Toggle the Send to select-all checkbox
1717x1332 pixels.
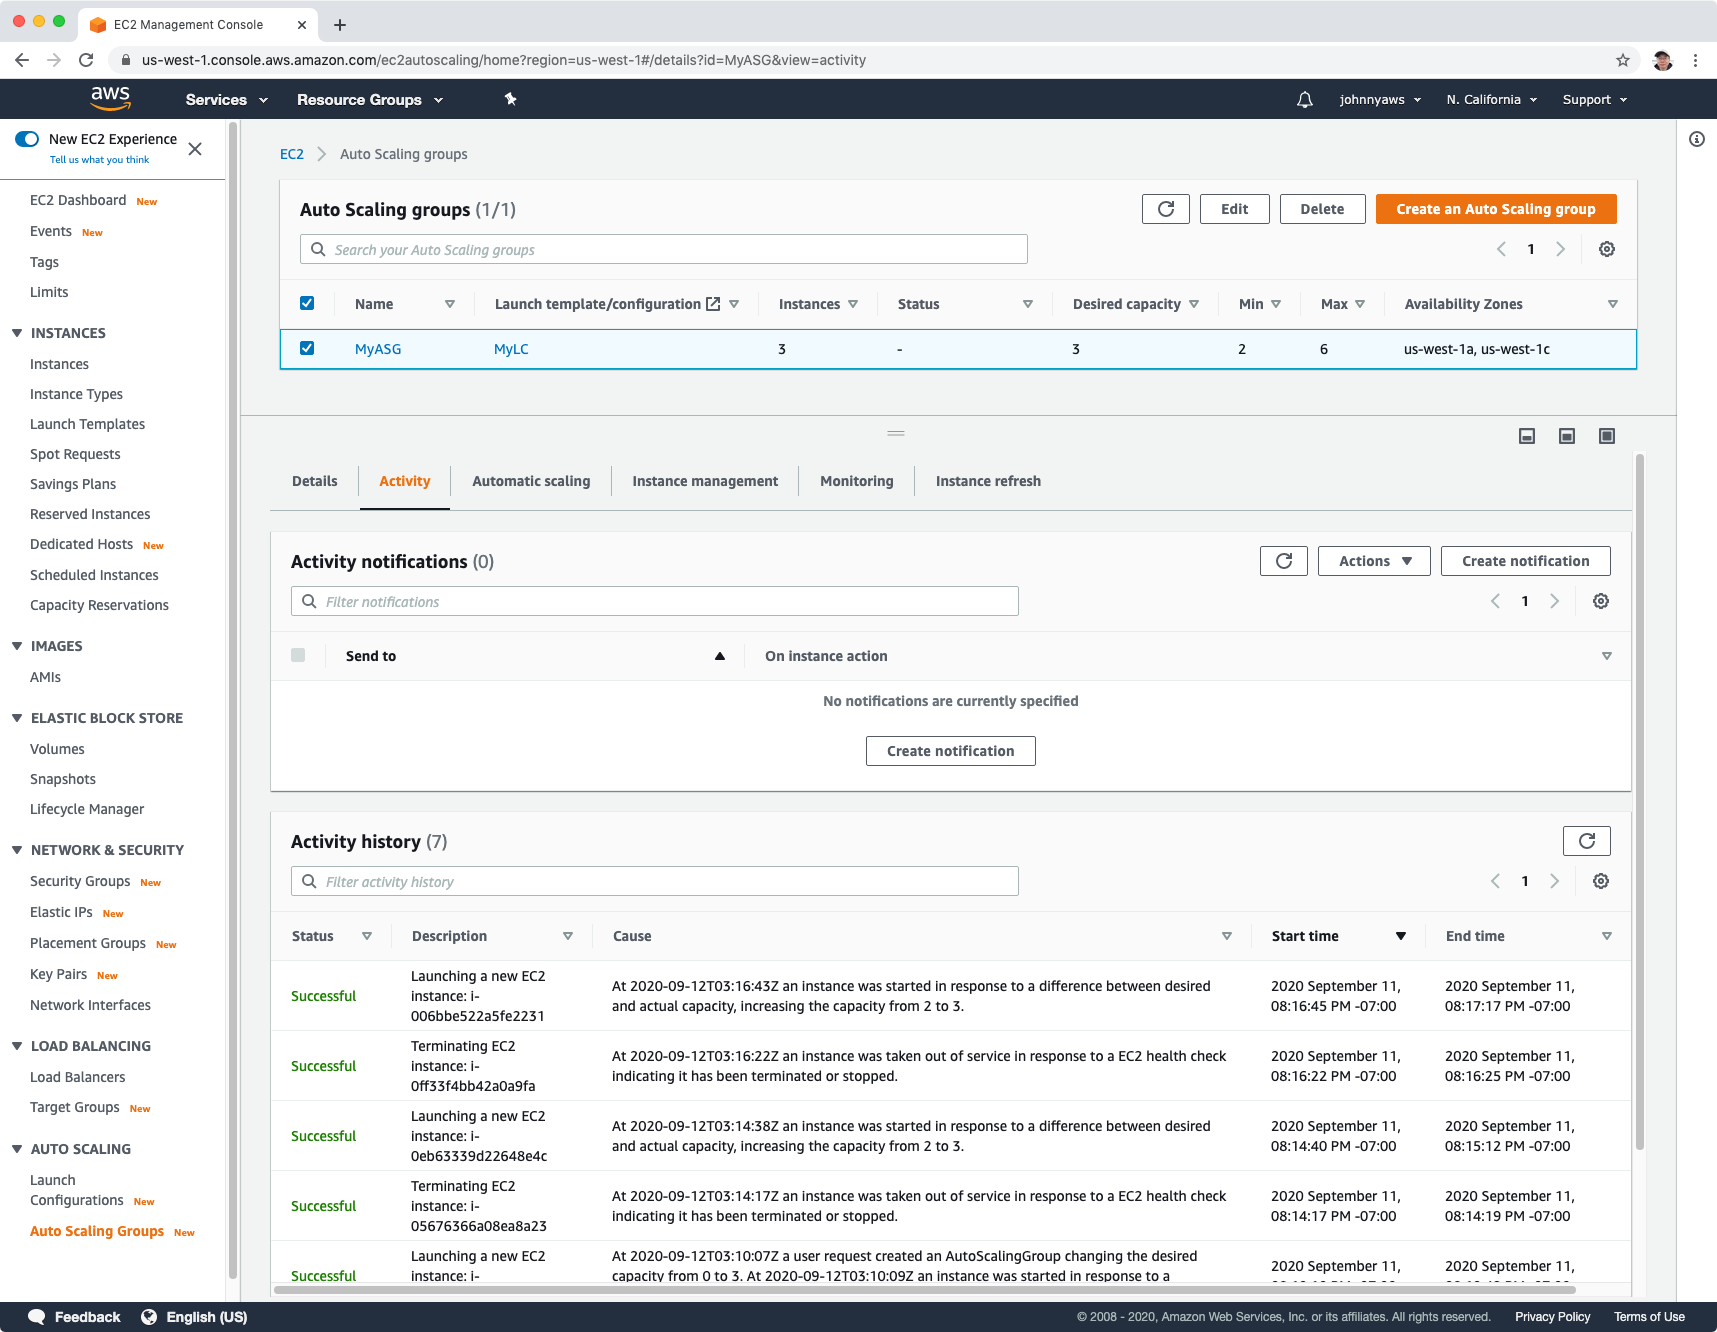coord(298,655)
